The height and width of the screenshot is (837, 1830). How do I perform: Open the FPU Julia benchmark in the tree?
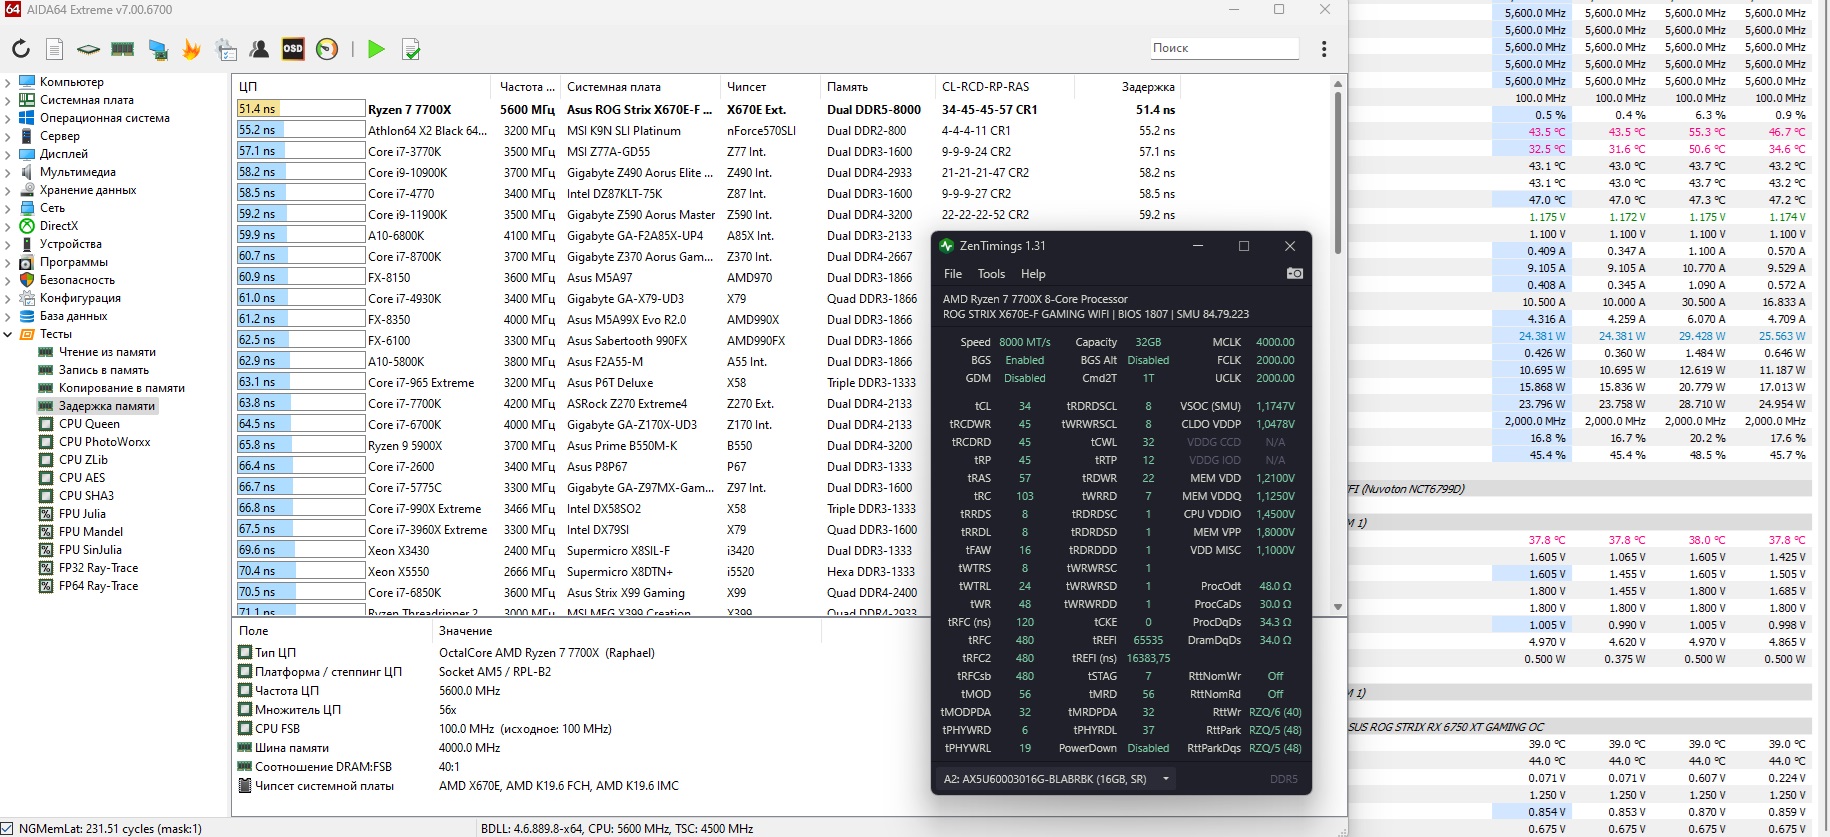tap(82, 514)
